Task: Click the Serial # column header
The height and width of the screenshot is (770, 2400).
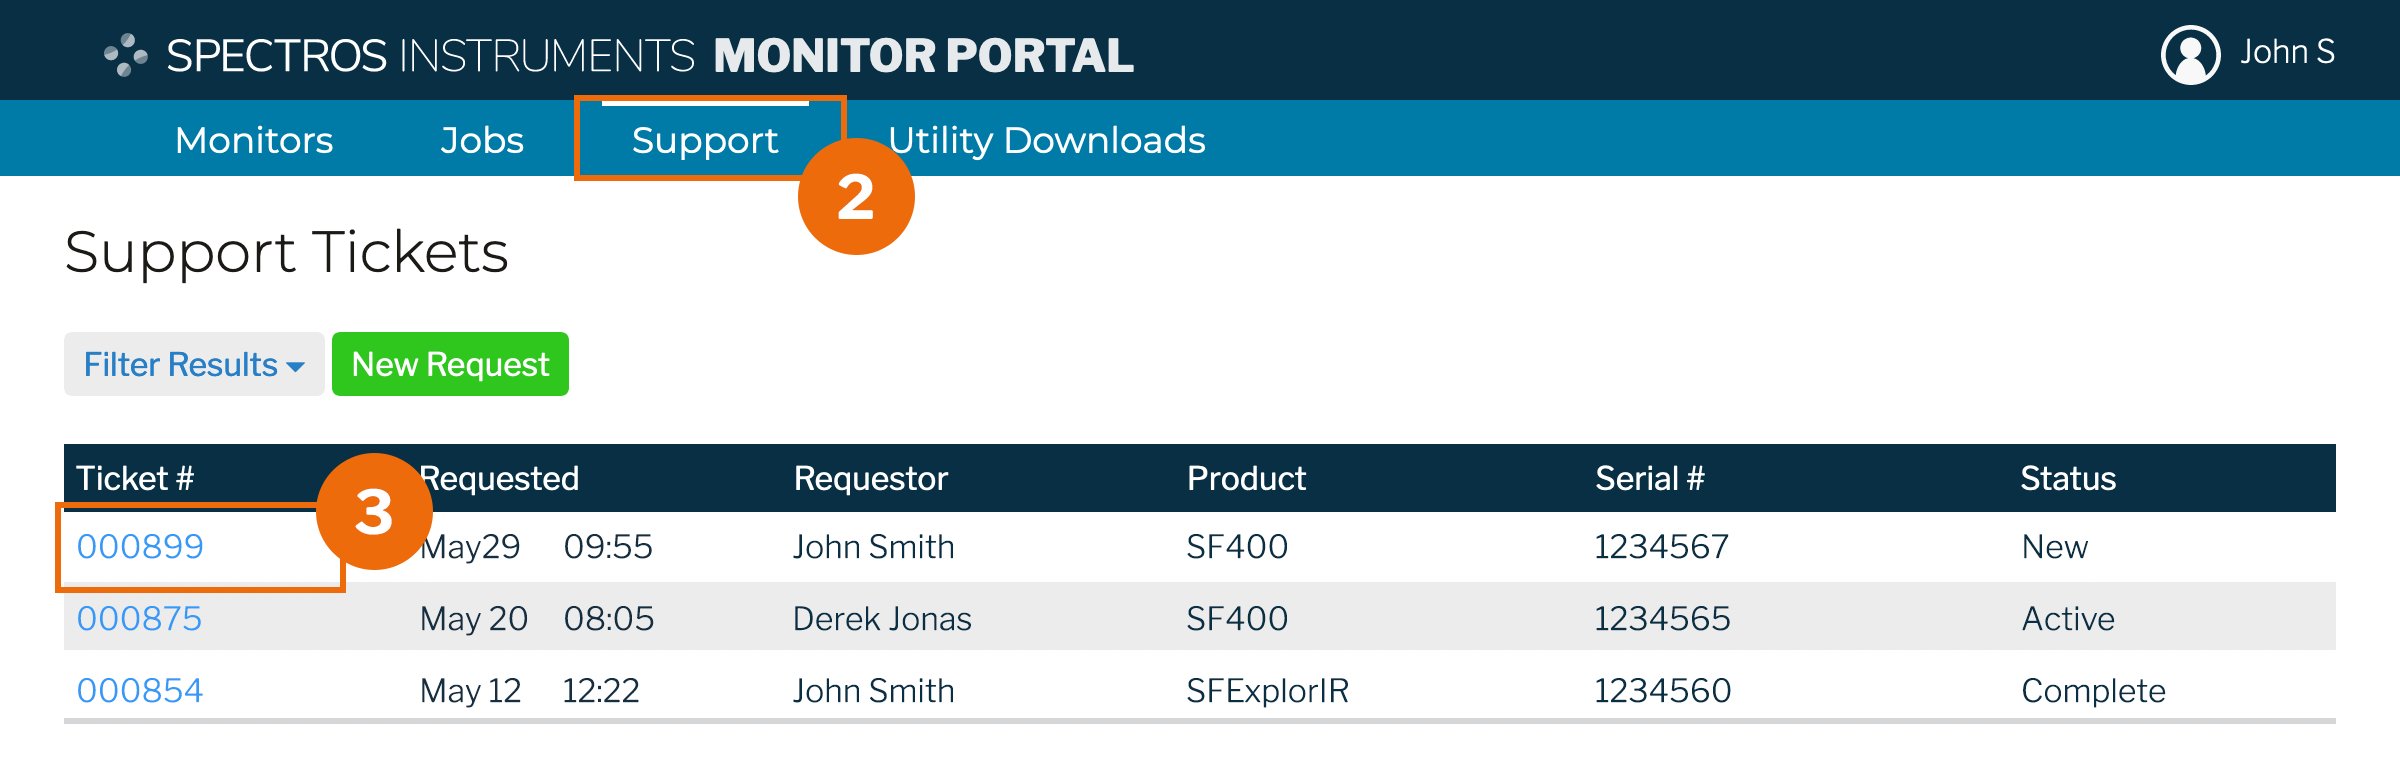Action: click(x=1649, y=479)
